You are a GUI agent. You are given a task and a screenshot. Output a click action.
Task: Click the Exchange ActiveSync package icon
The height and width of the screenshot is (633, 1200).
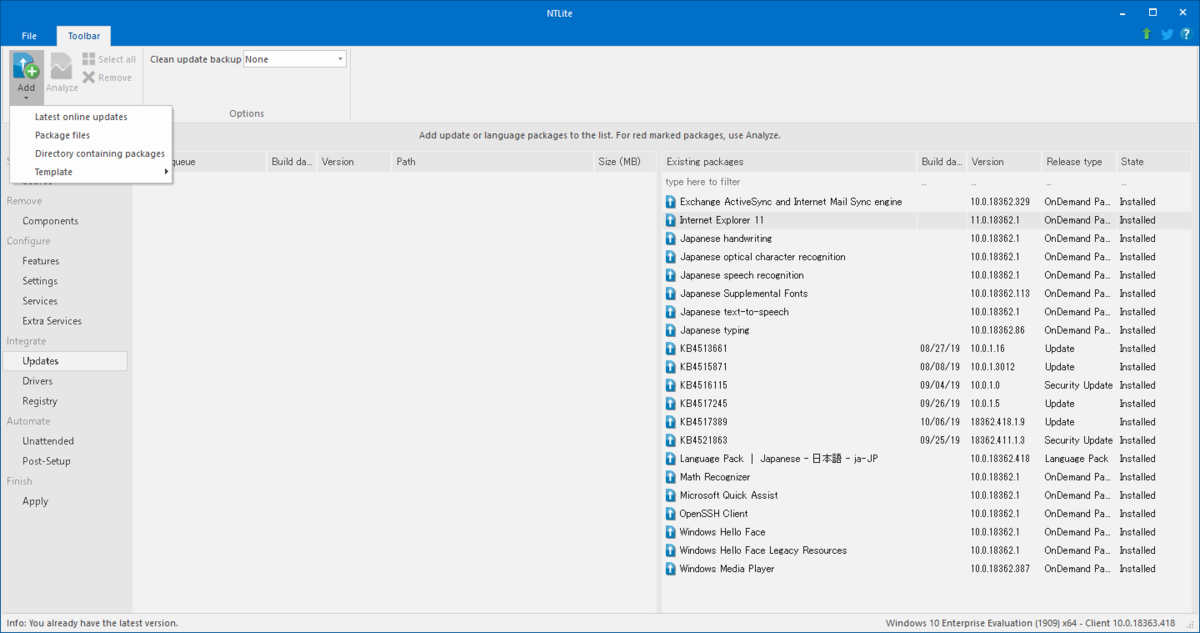click(671, 202)
